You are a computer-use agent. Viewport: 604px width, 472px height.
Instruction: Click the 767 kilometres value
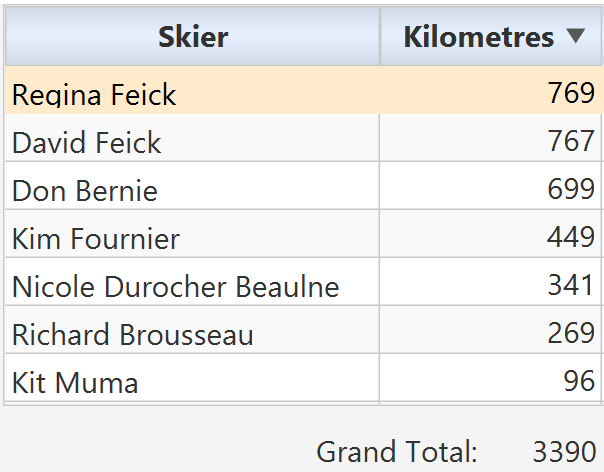[571, 141]
